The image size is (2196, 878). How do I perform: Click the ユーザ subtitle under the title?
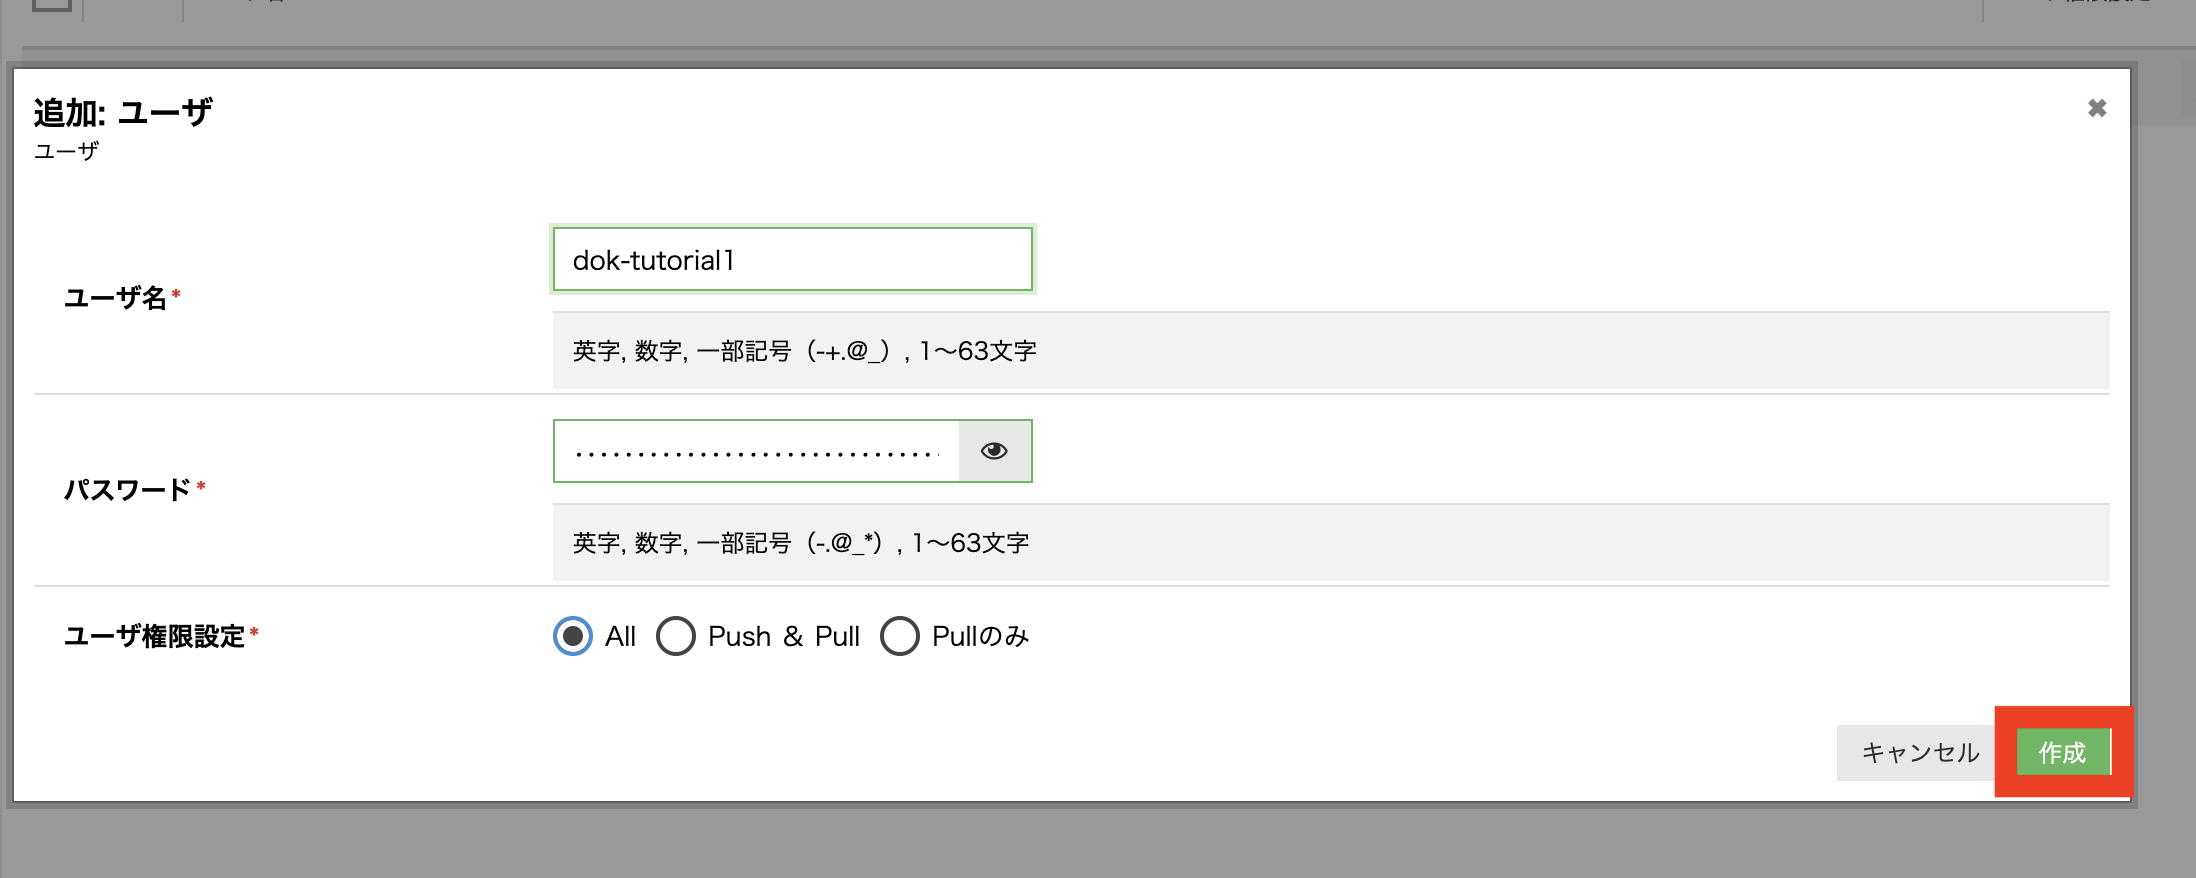pos(66,151)
